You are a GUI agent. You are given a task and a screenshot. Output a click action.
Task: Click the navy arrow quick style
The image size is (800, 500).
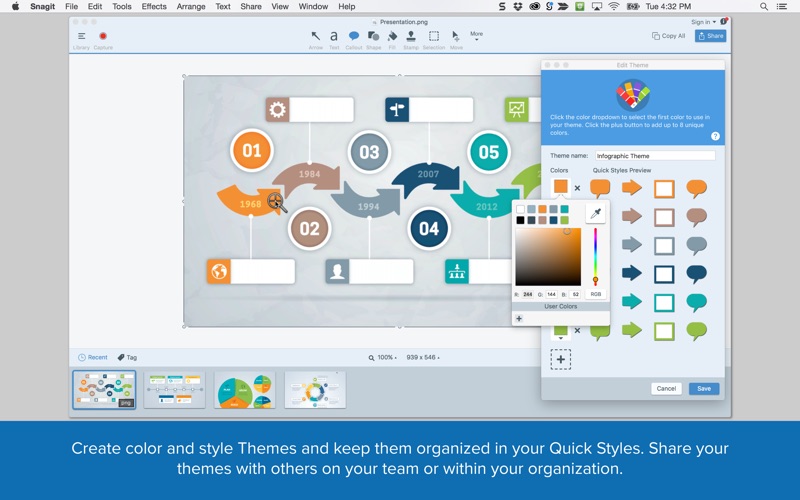click(x=632, y=273)
